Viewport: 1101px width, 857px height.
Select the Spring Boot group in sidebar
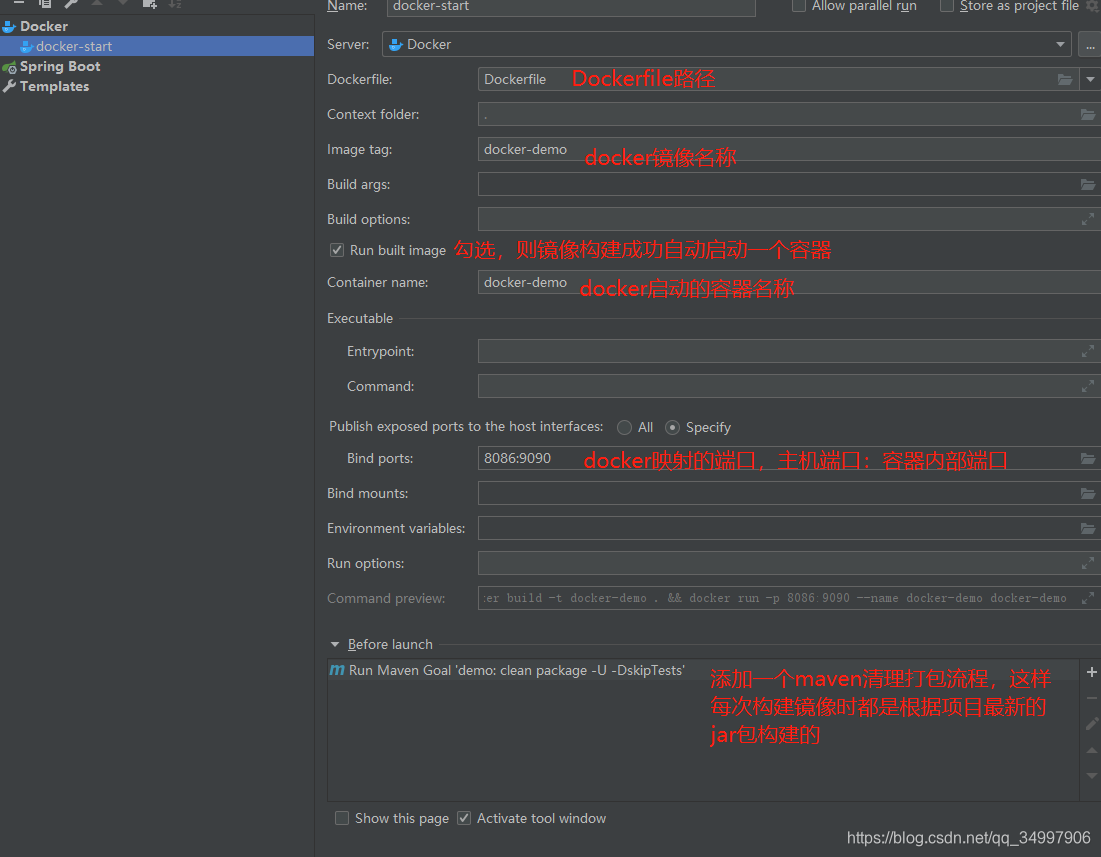[58, 66]
